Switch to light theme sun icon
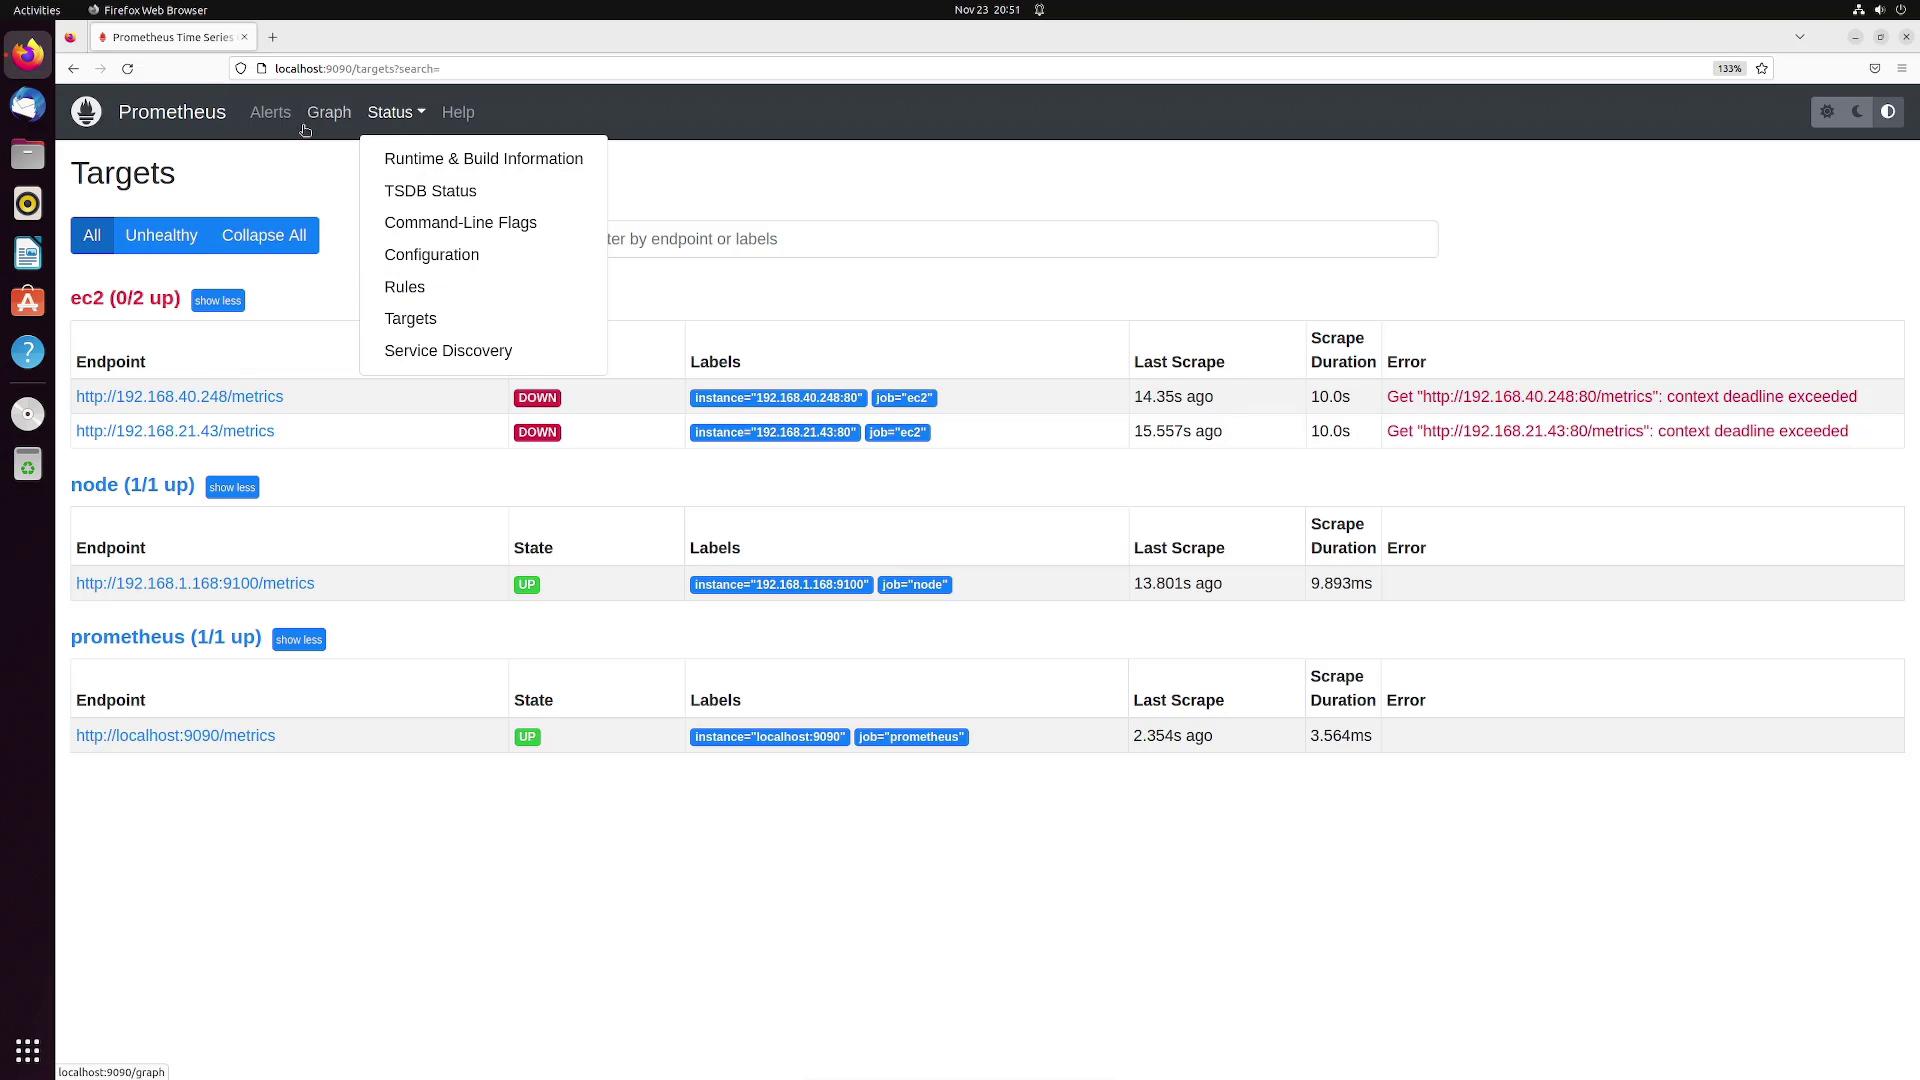 (1827, 112)
